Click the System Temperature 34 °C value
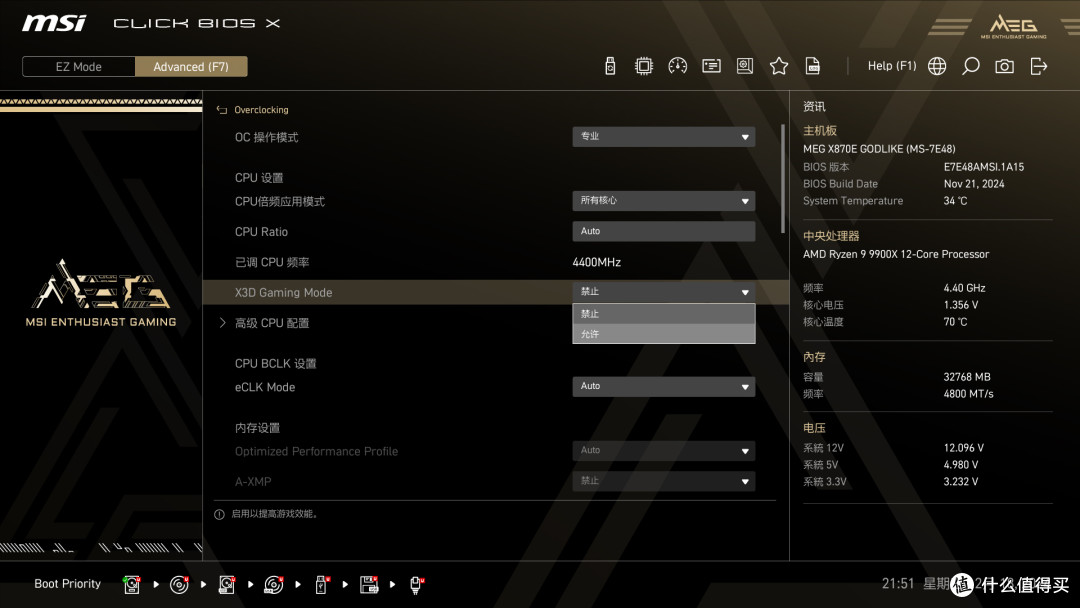 [x=955, y=201]
